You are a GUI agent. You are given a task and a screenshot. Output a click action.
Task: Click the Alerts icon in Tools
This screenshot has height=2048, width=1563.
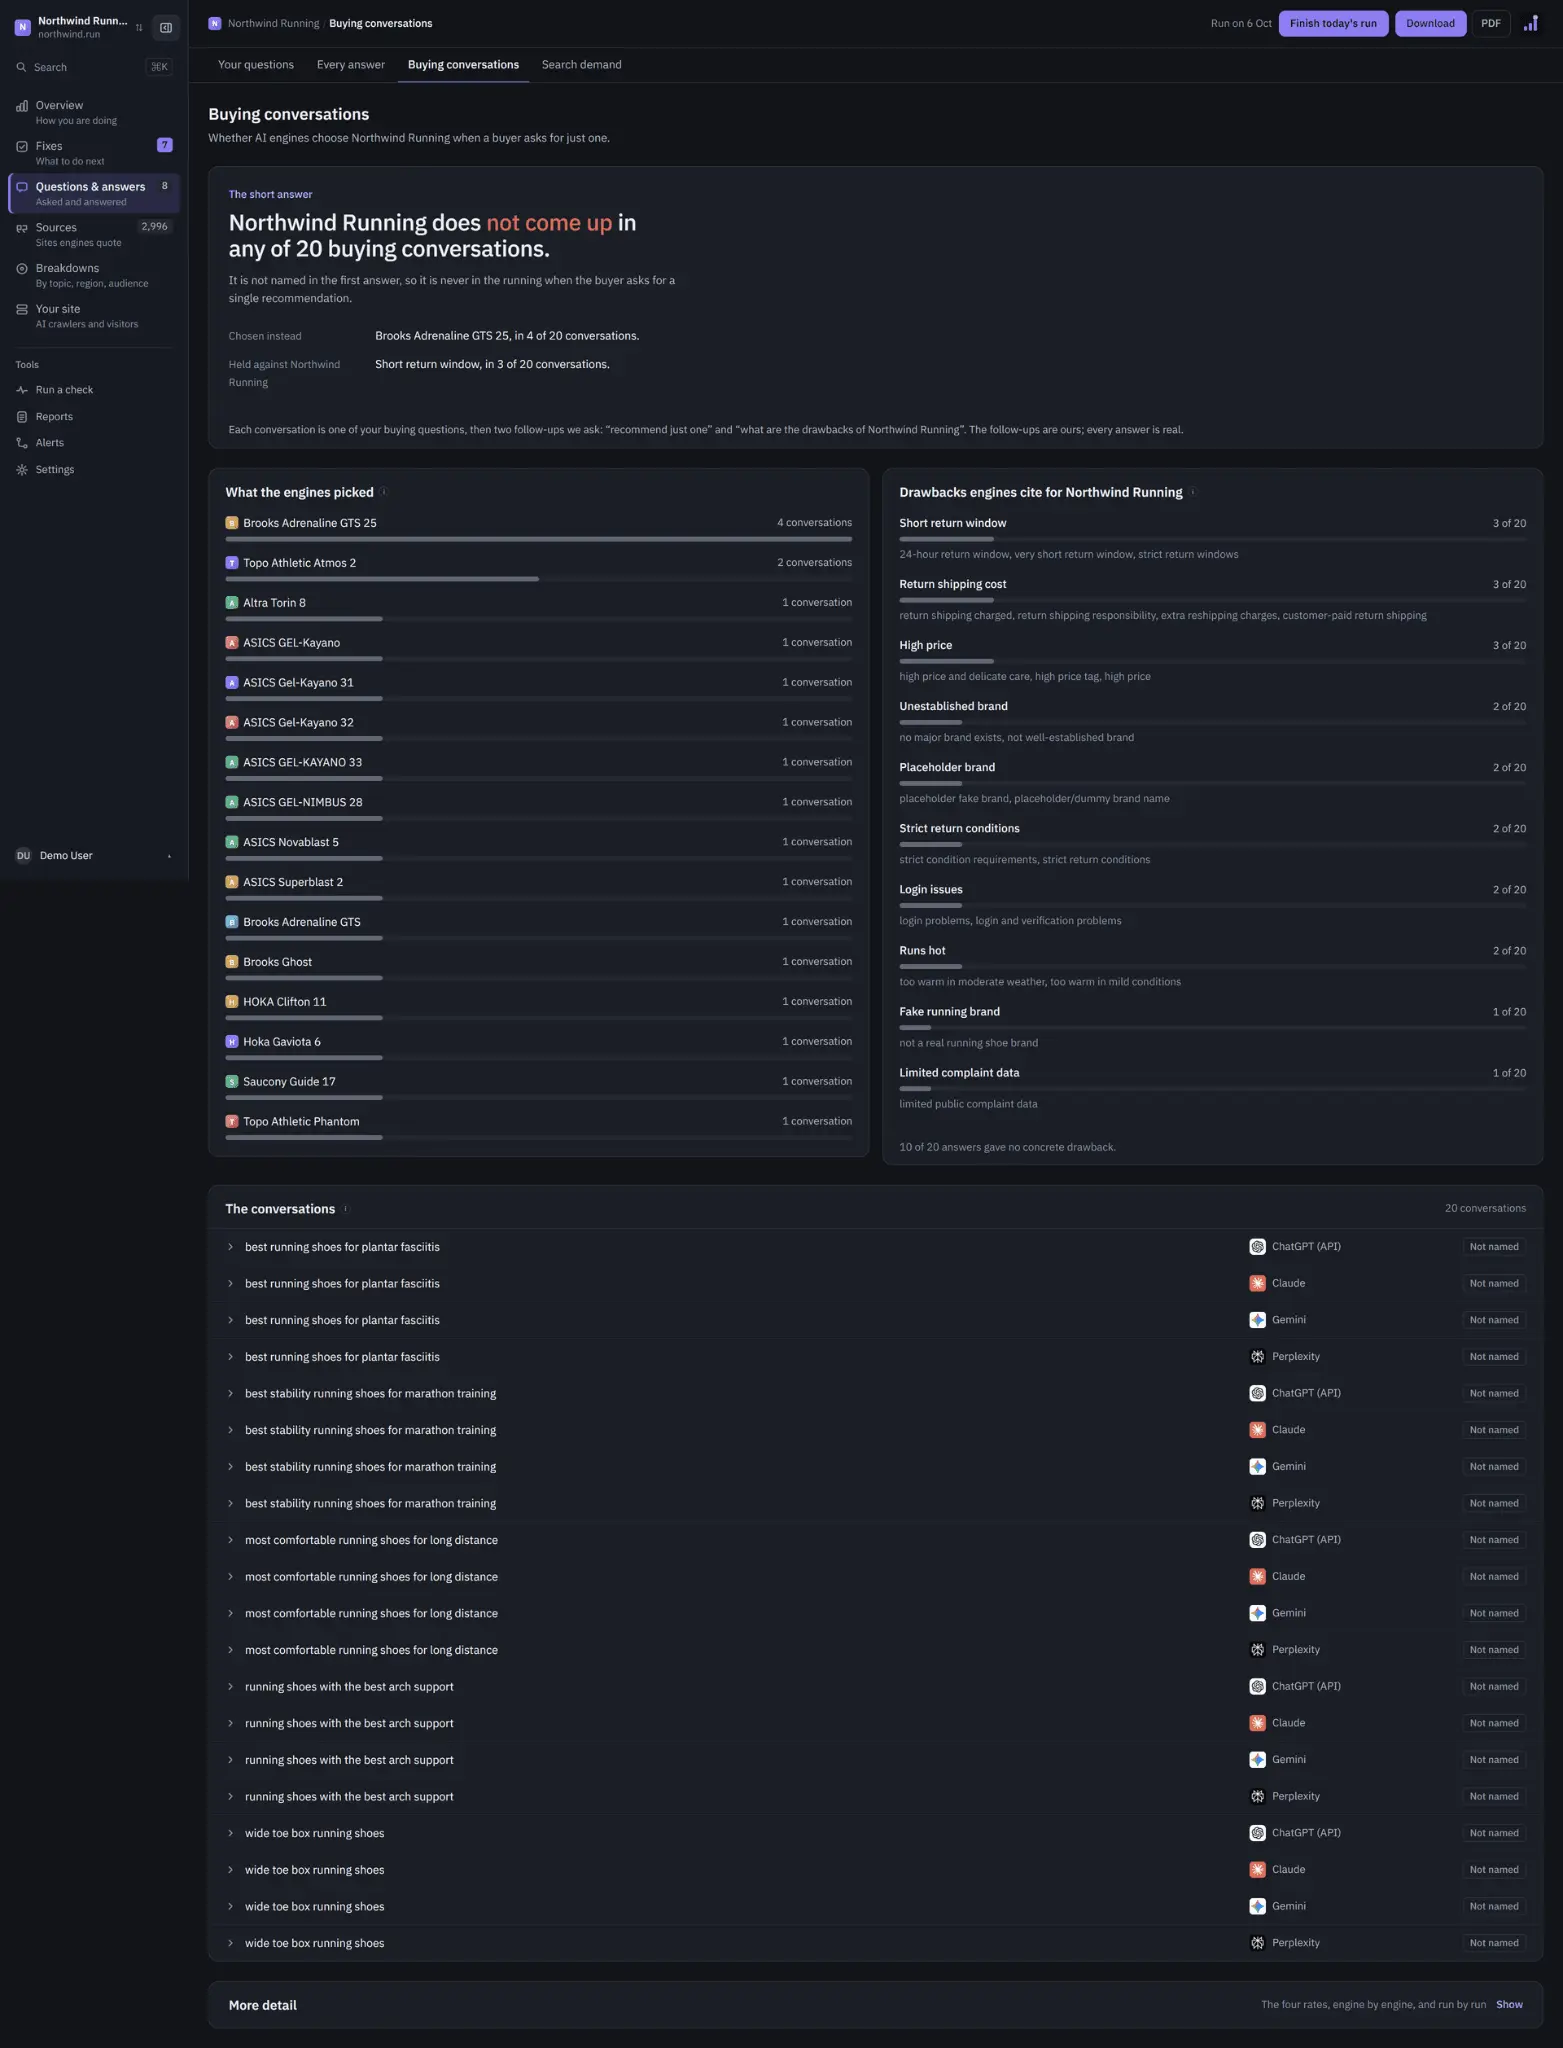[x=22, y=443]
